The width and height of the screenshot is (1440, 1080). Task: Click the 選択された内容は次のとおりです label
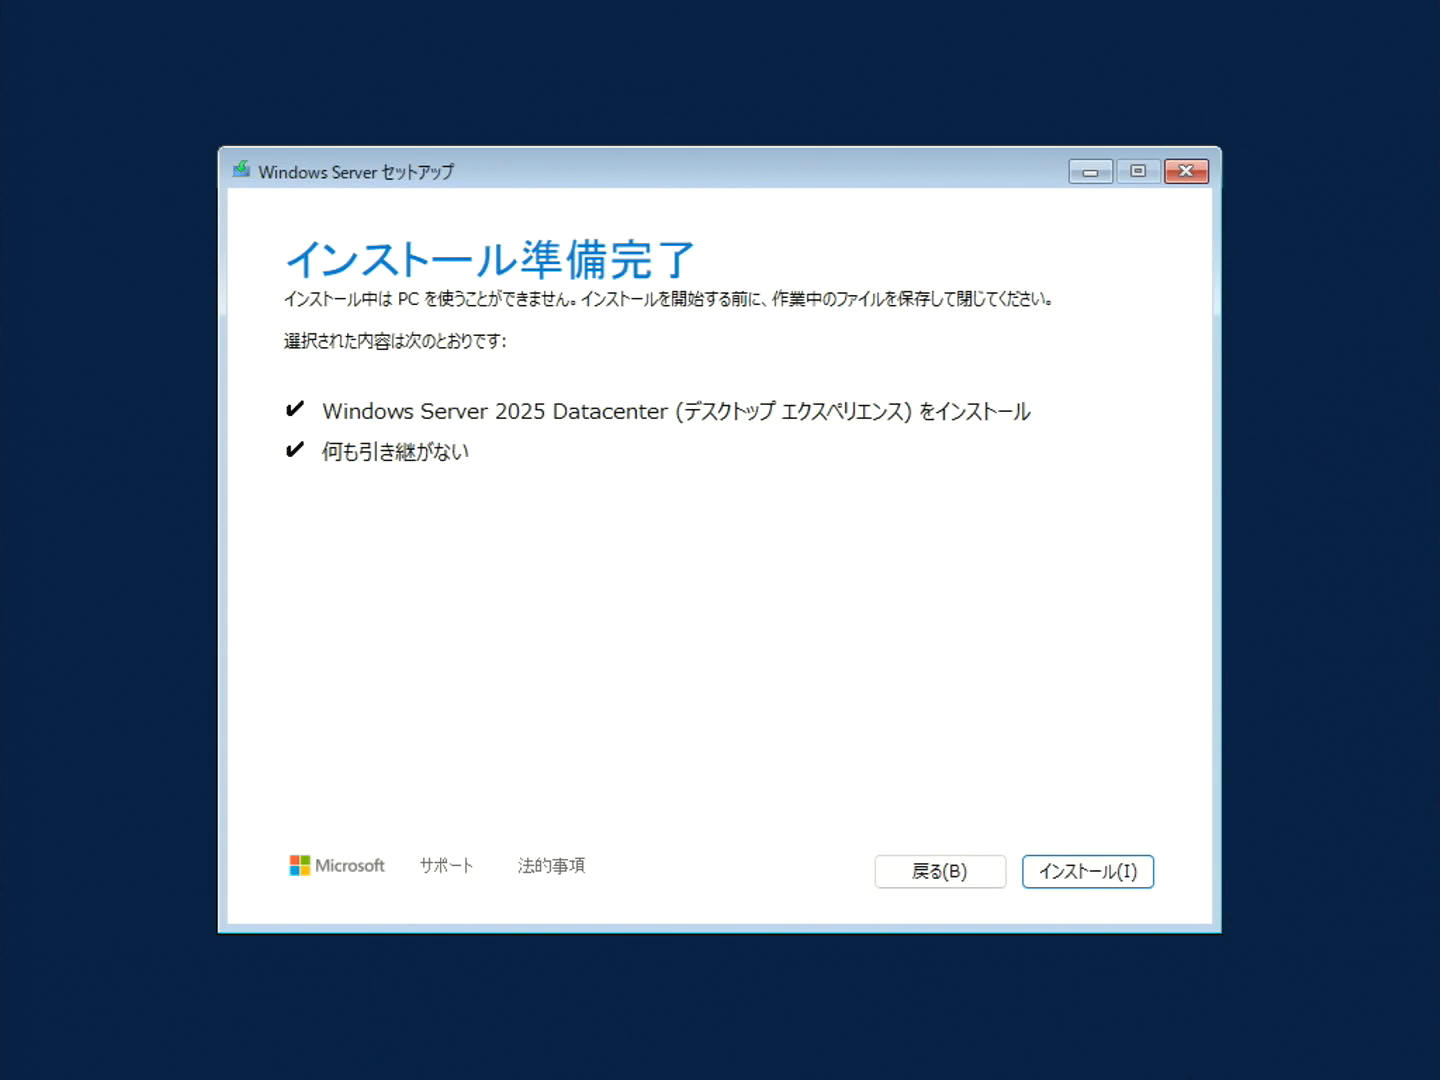(395, 341)
